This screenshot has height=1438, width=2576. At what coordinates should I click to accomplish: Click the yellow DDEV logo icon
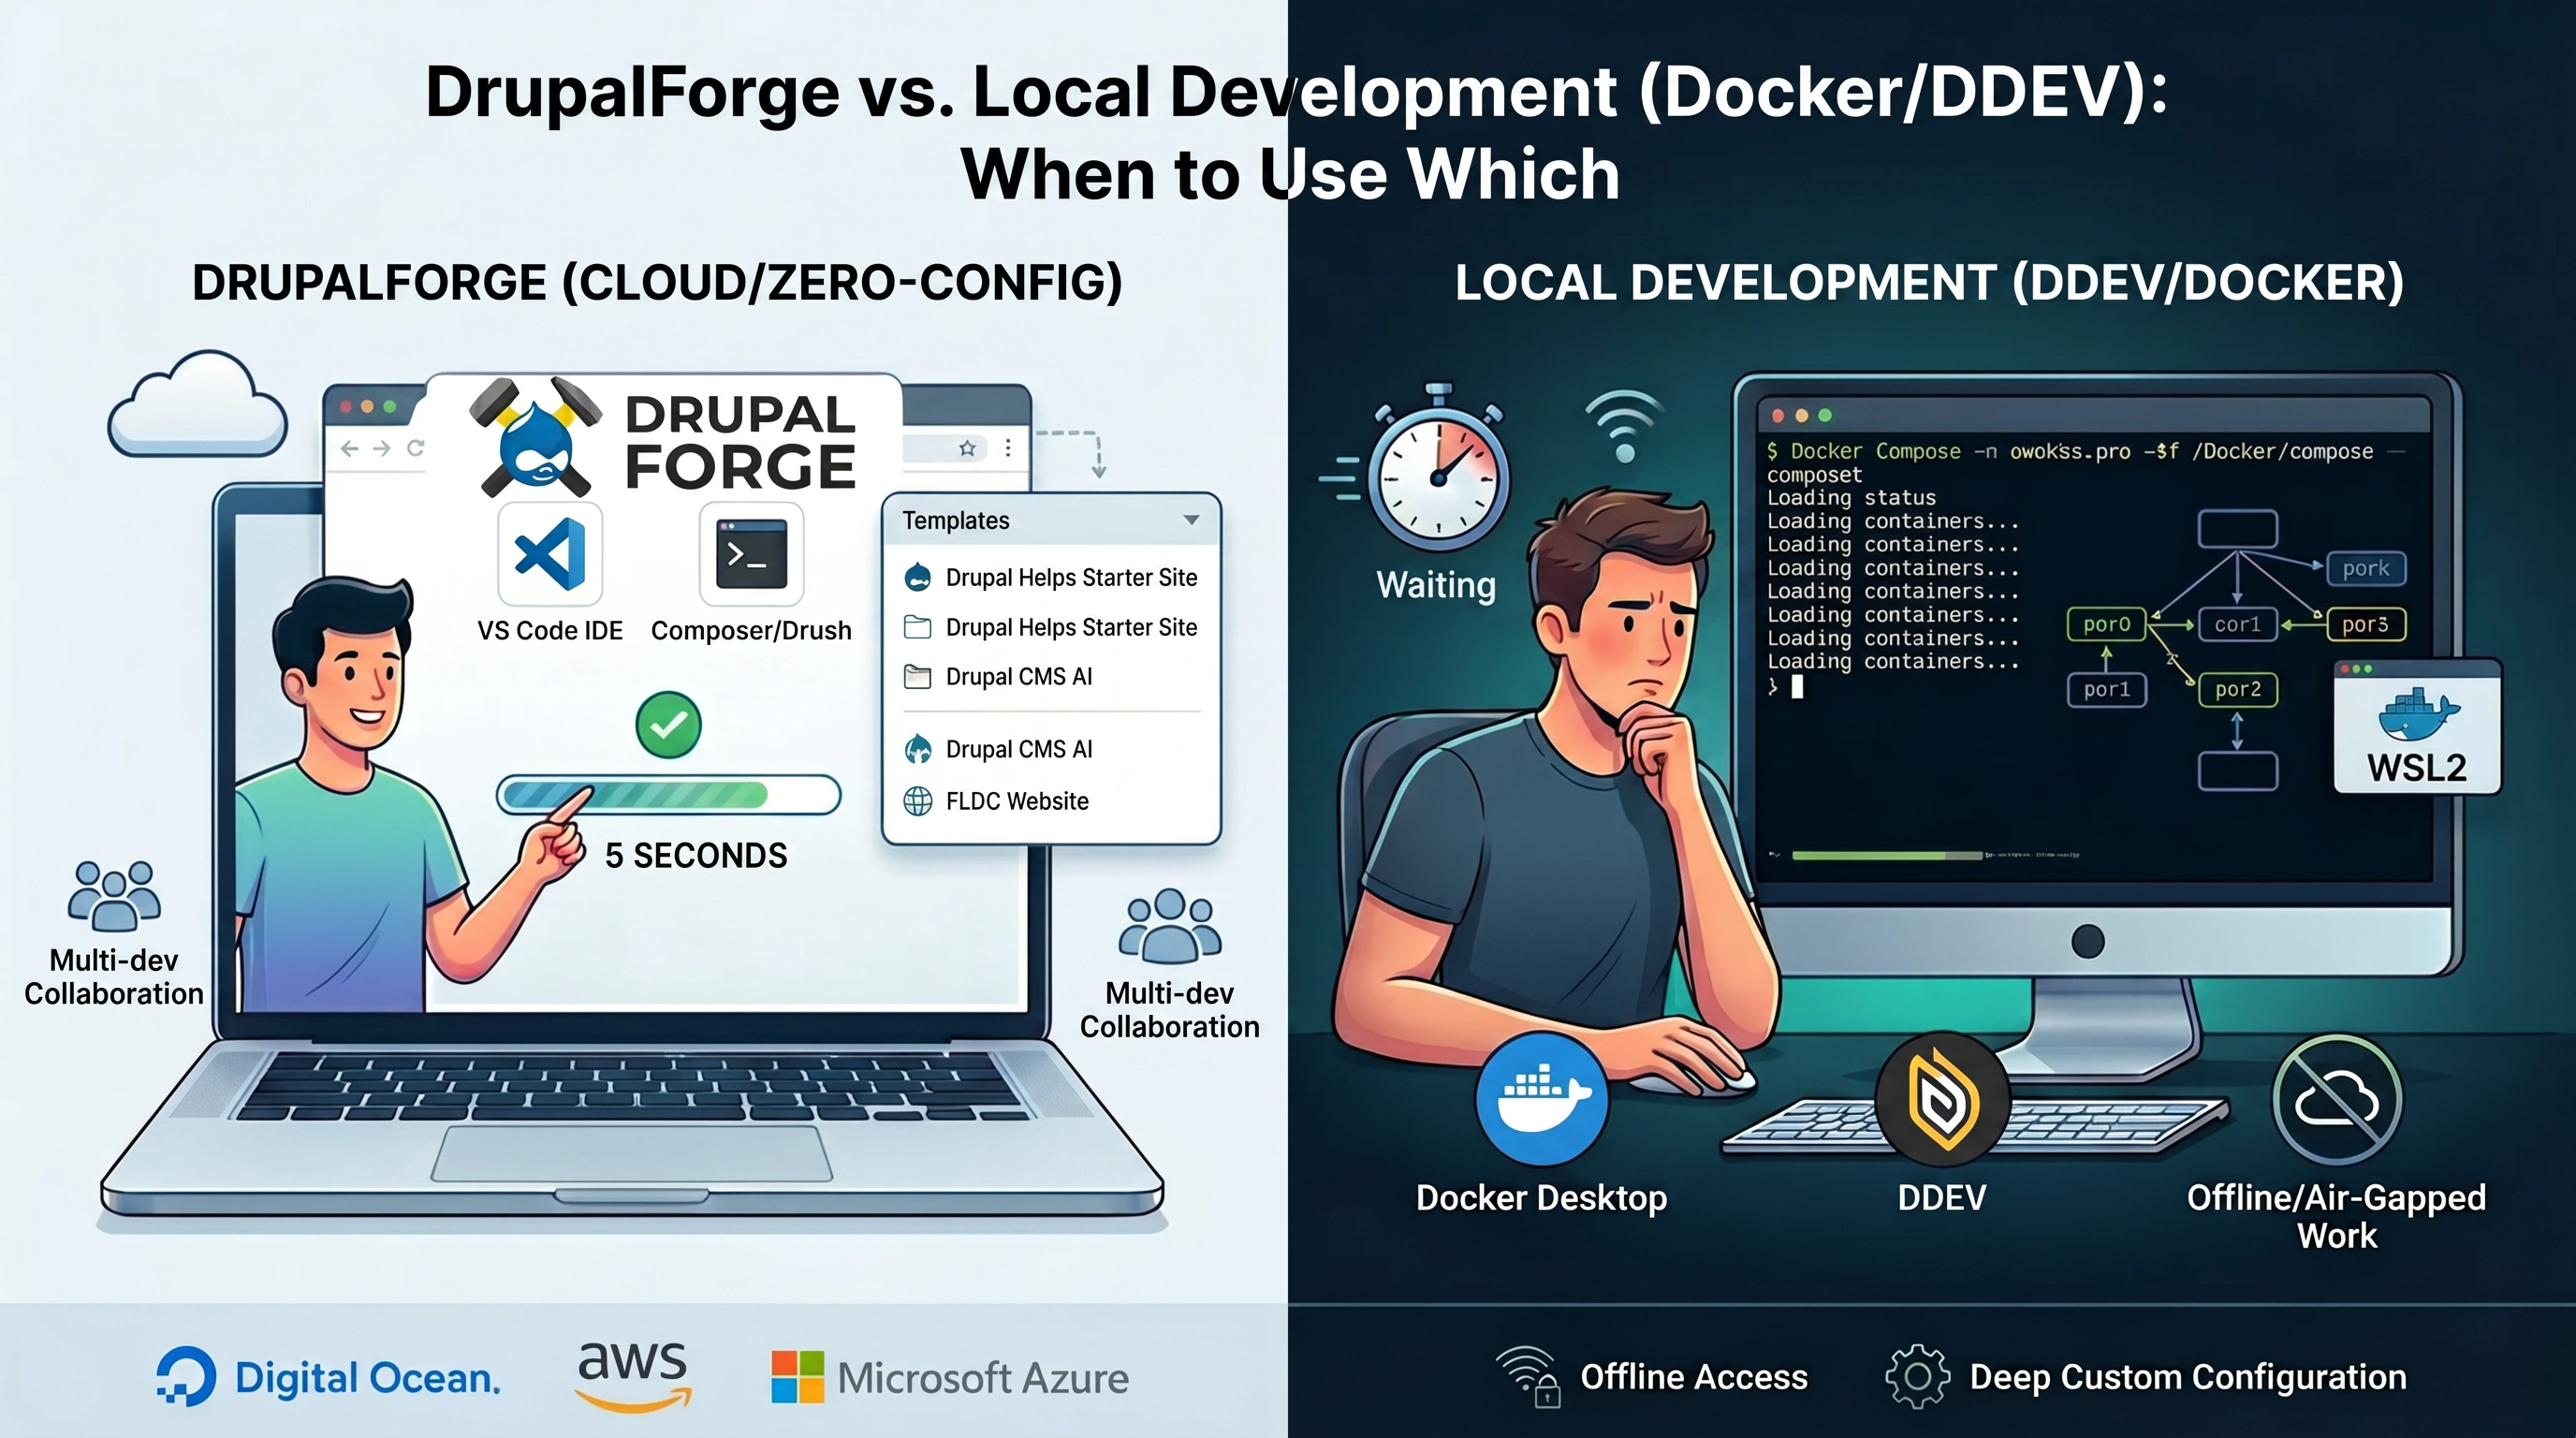pyautogui.click(x=1941, y=1099)
